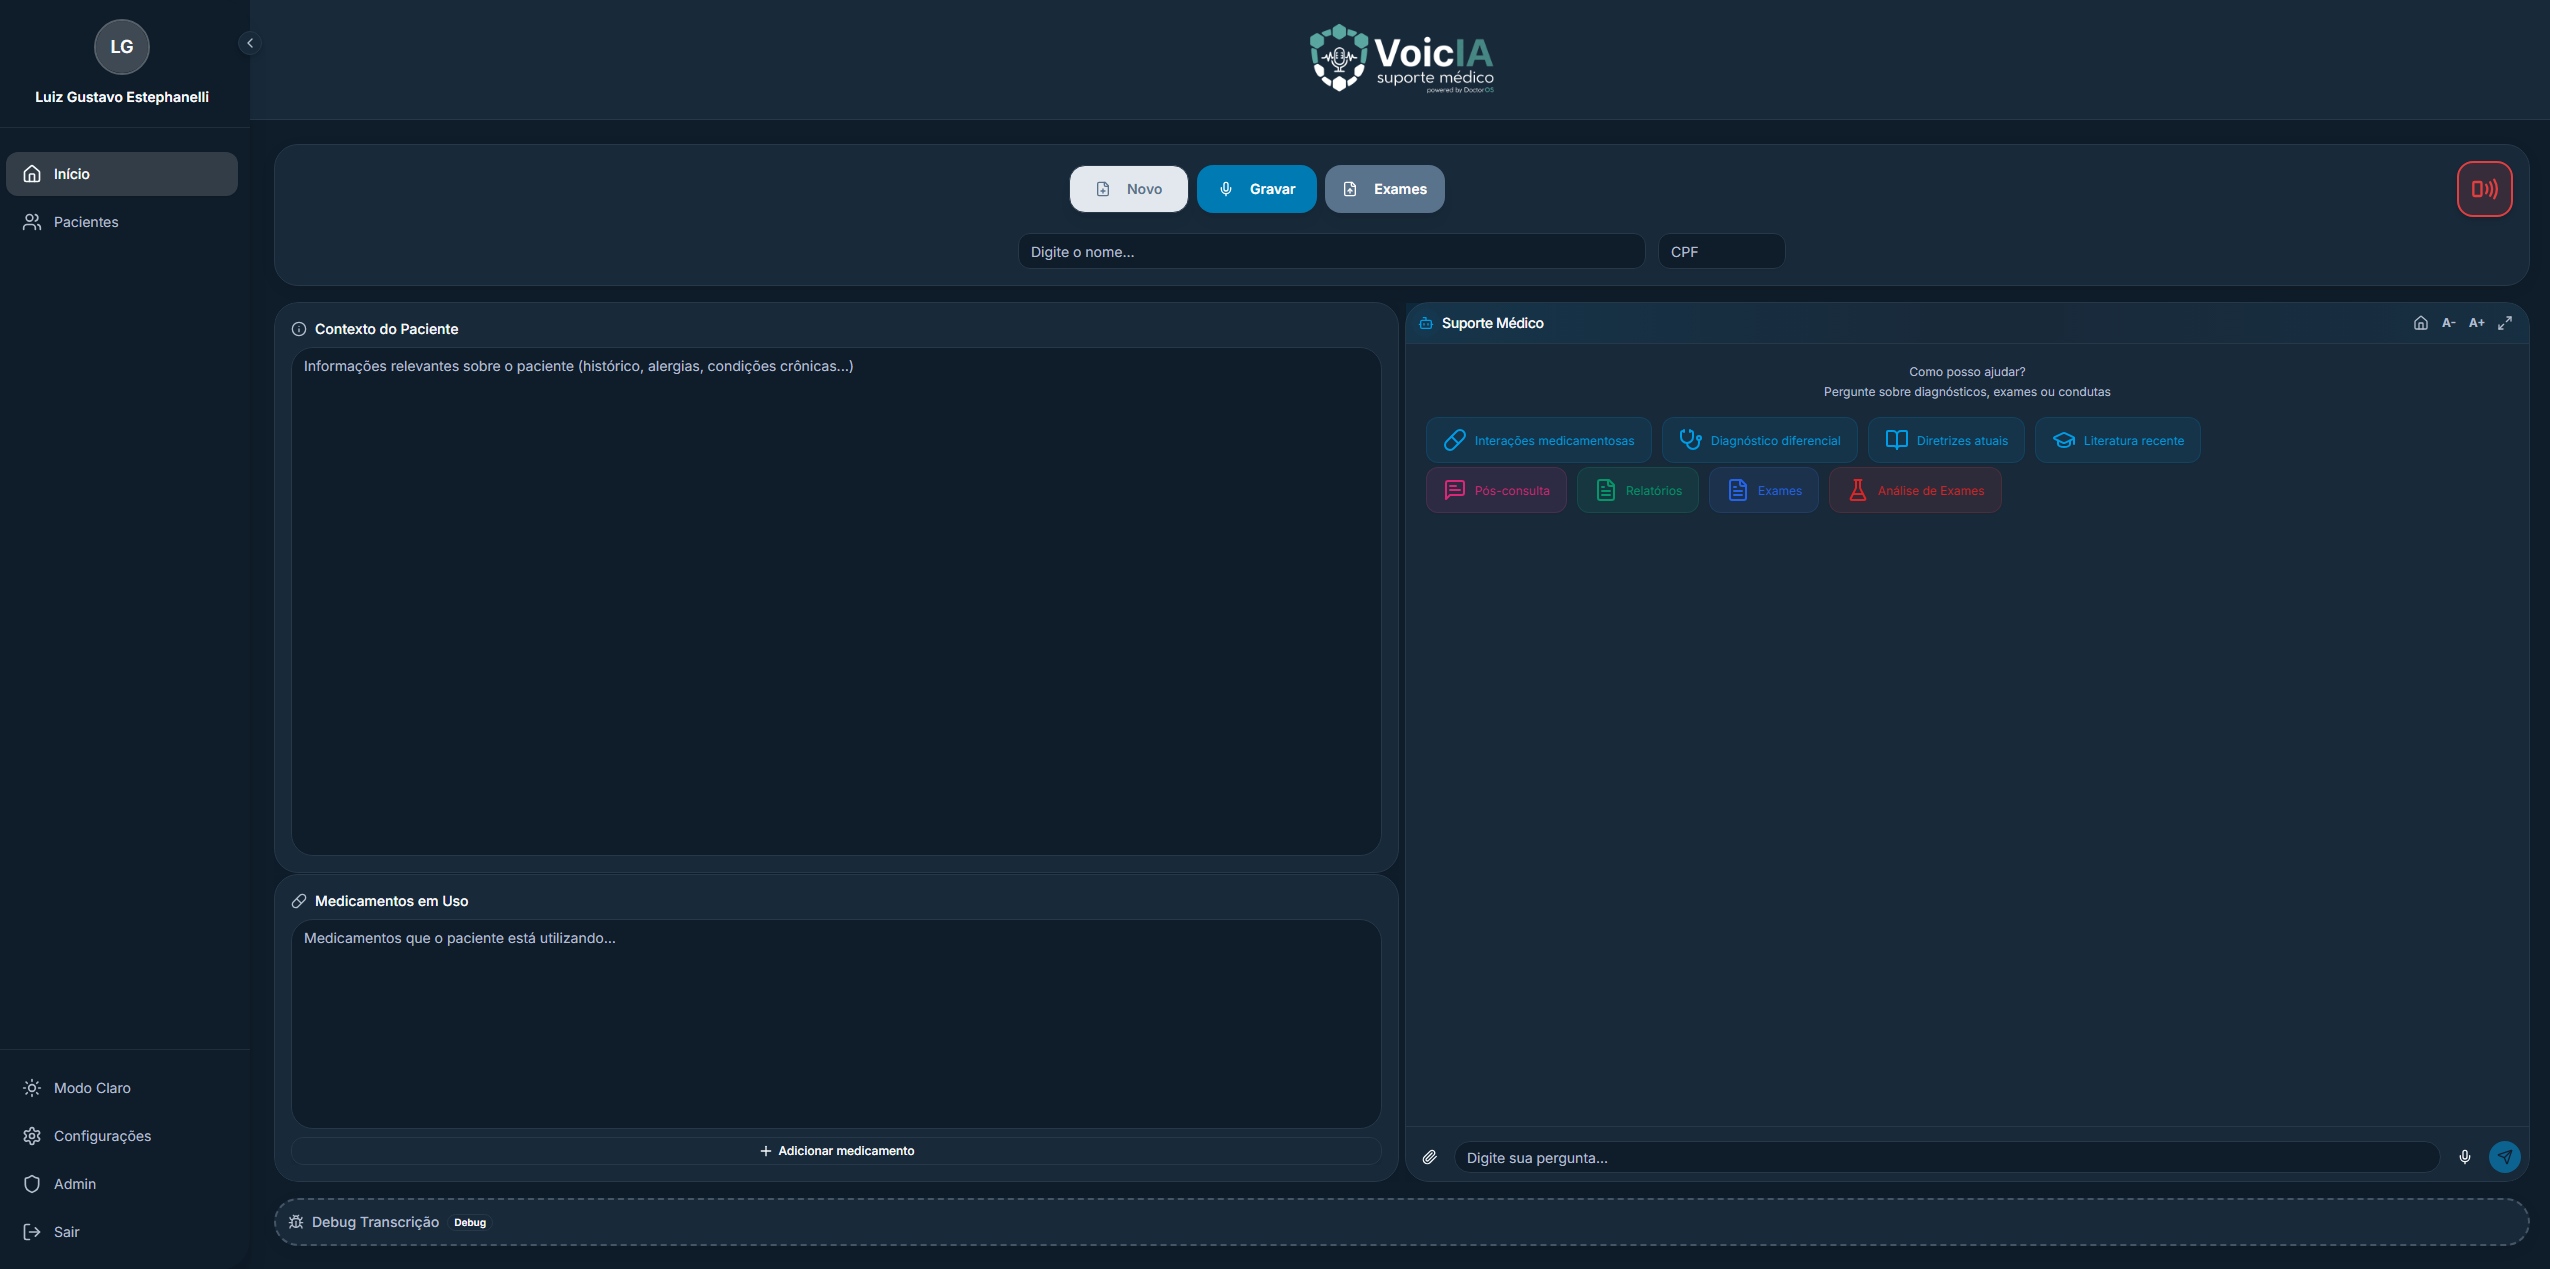Viewport: 2550px width, 1269px height.
Task: Collapse the sidebar with the chevron button
Action: [250, 43]
